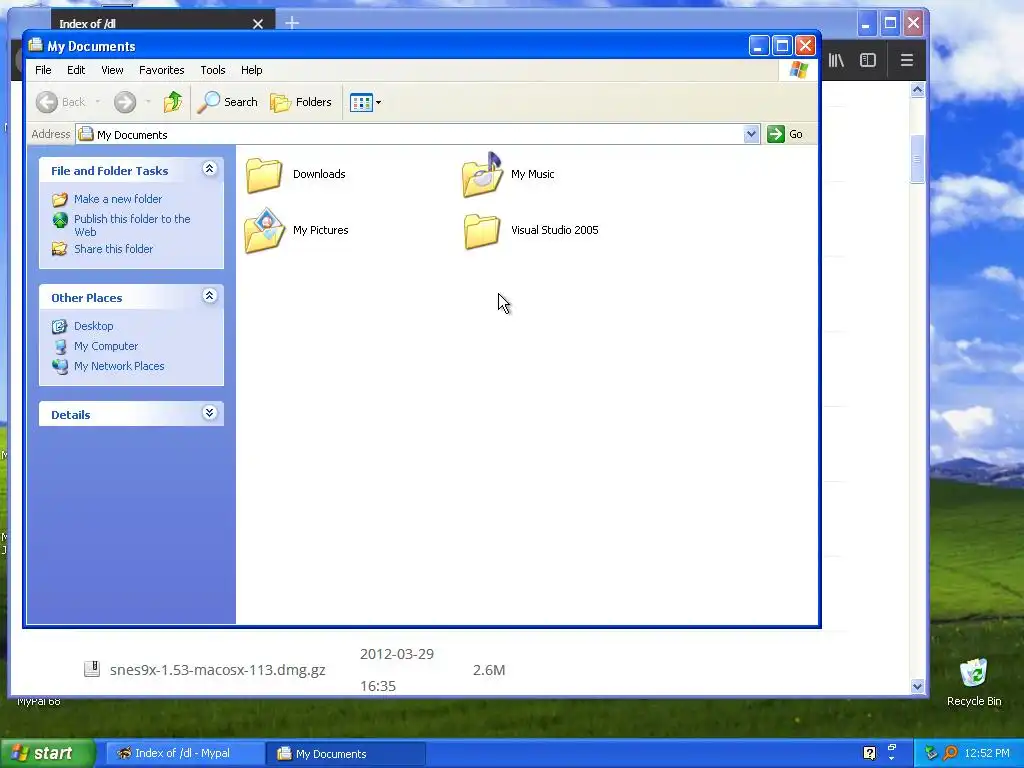
Task: Open a new tab in Mypal browser
Action: point(292,24)
